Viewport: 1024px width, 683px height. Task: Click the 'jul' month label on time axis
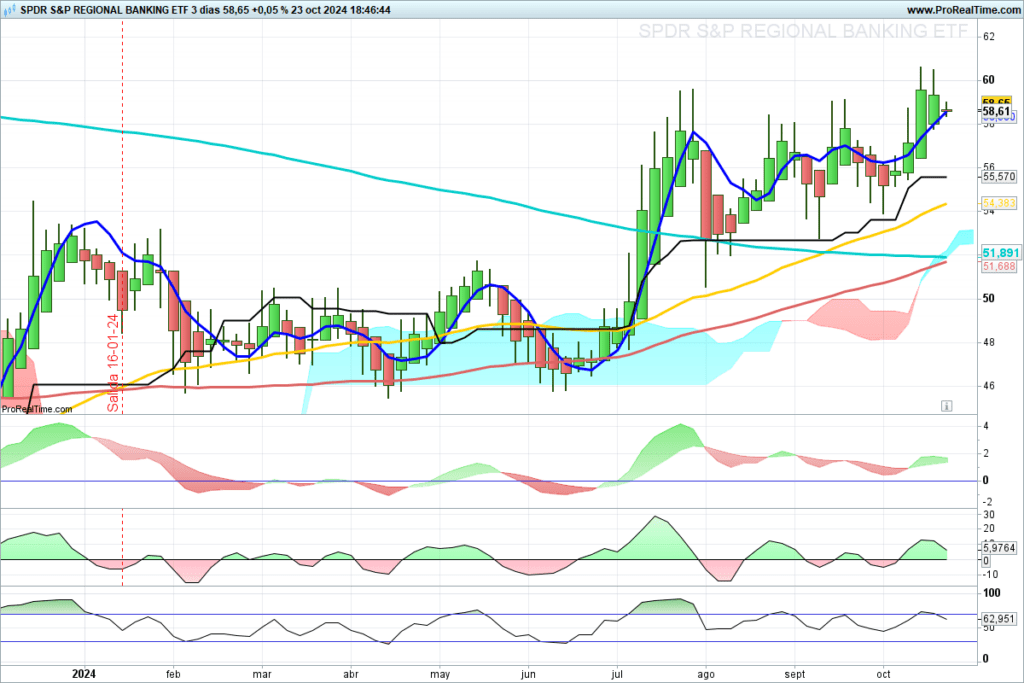617,674
